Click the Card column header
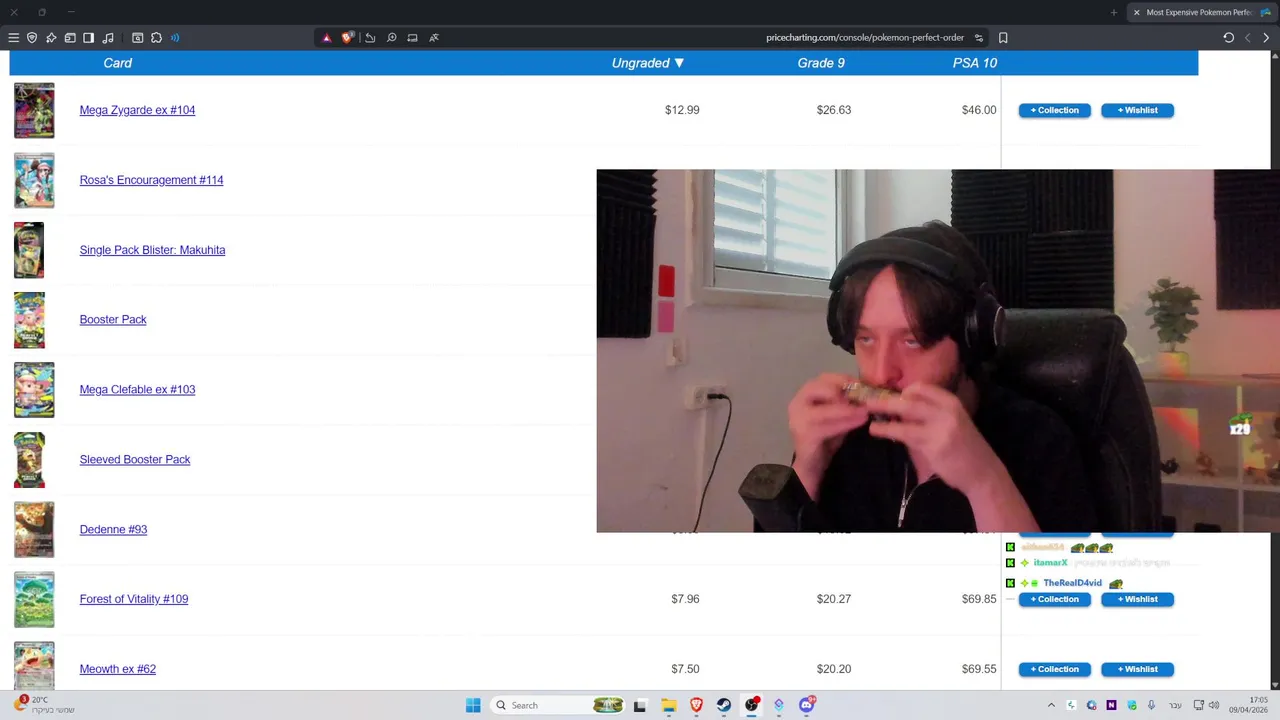Viewport: 1280px width, 720px height. [117, 63]
